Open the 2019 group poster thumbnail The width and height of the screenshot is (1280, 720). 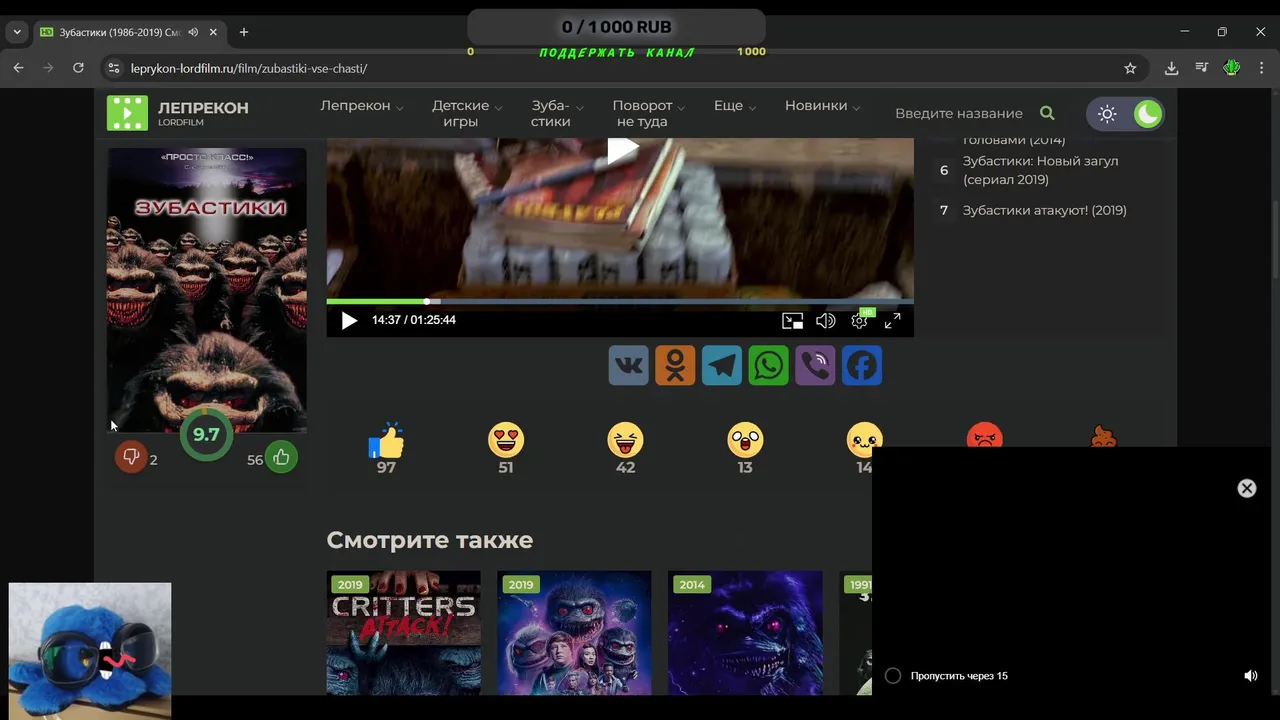pos(574,633)
